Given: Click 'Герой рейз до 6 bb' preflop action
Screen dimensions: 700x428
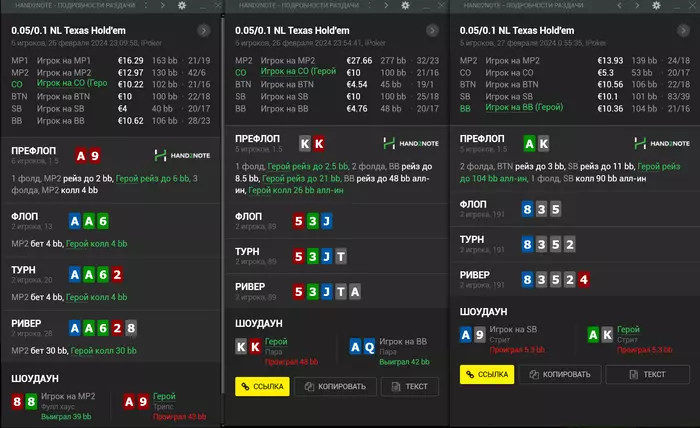Looking at the screenshot, I should [x=152, y=178].
